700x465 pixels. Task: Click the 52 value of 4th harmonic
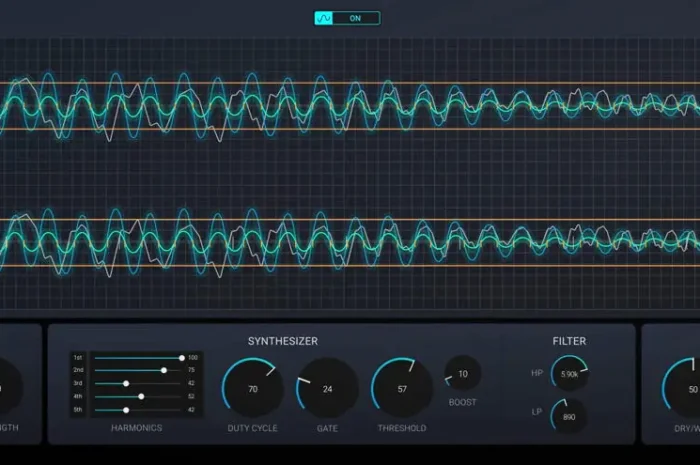[191, 396]
